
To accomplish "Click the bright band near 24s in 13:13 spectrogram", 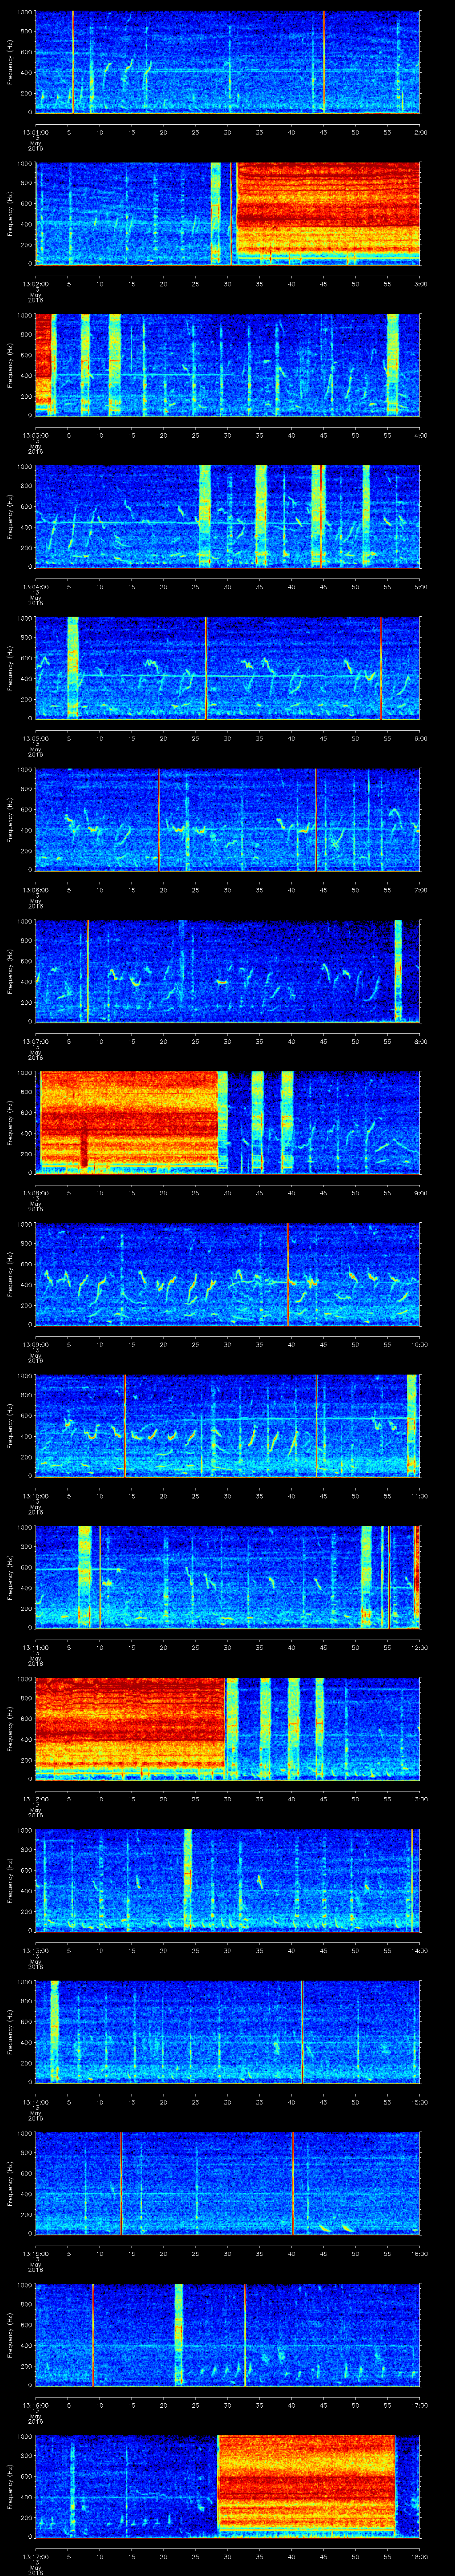I will tap(187, 1879).
